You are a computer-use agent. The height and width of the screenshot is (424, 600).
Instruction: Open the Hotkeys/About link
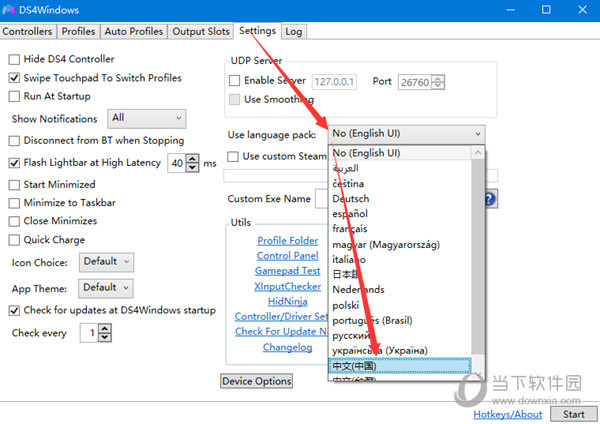508,414
